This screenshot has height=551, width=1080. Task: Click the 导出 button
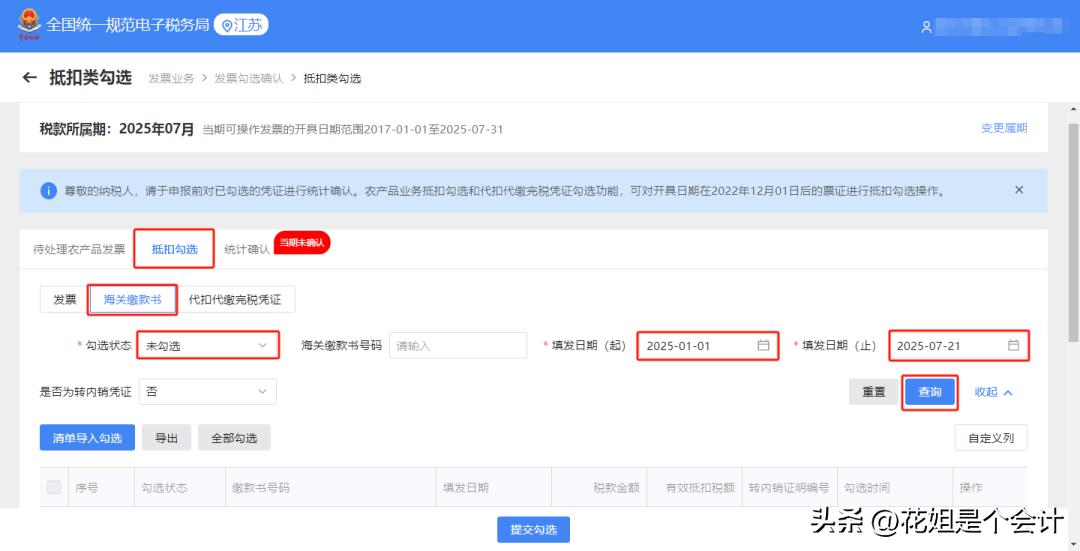coord(166,437)
